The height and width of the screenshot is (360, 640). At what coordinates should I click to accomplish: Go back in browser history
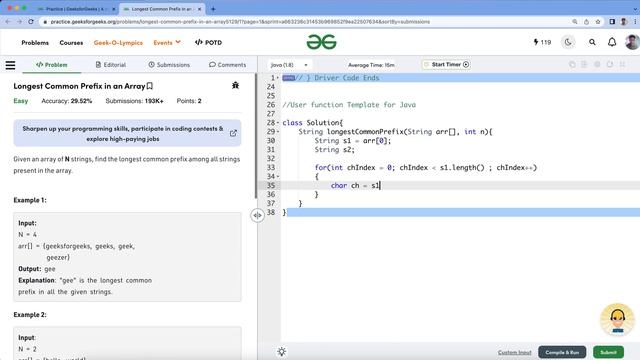(x=8, y=22)
